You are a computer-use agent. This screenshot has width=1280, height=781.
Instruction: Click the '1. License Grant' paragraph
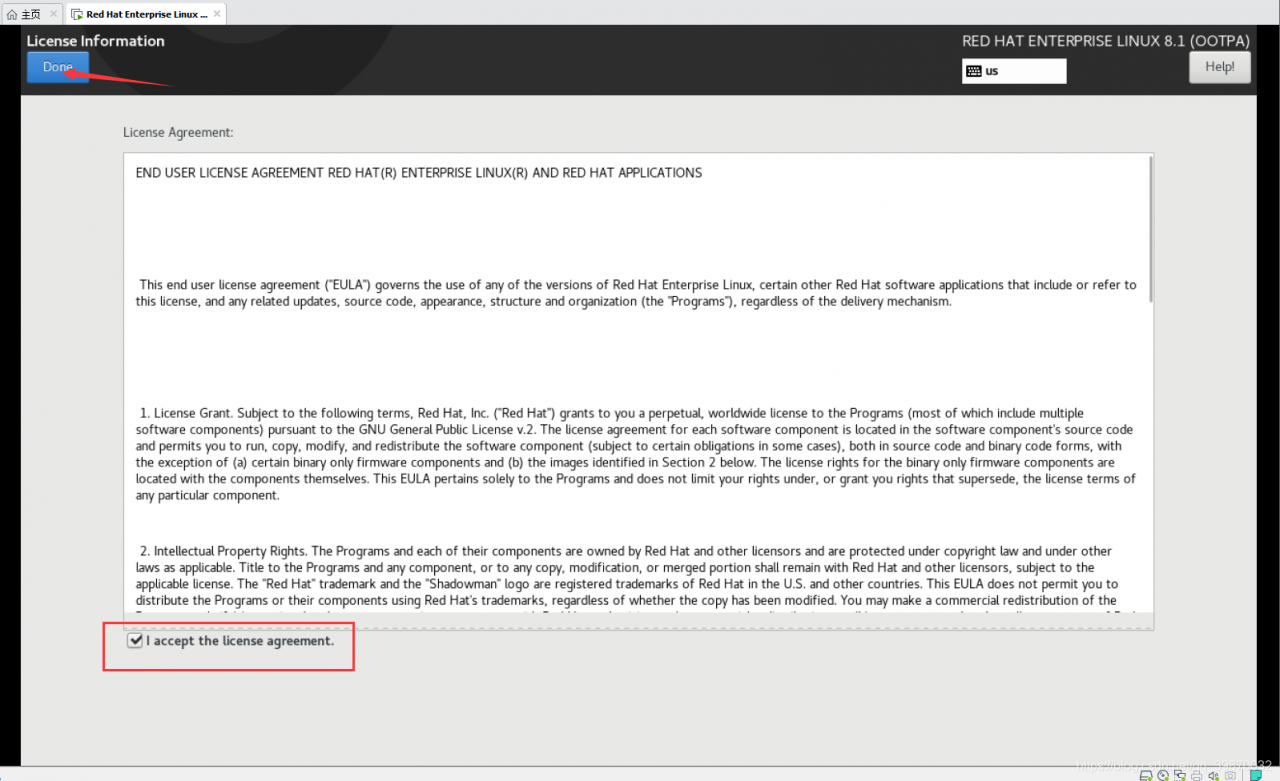point(636,454)
